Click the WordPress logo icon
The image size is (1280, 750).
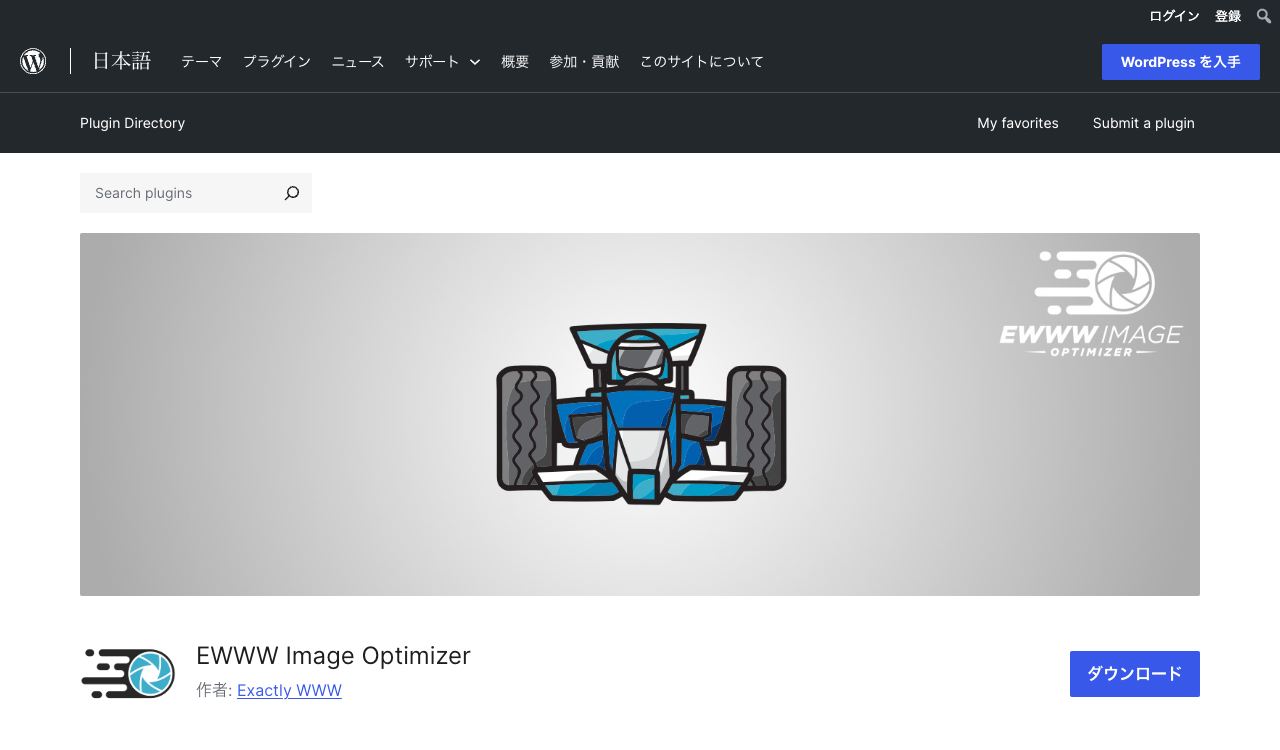click(33, 61)
